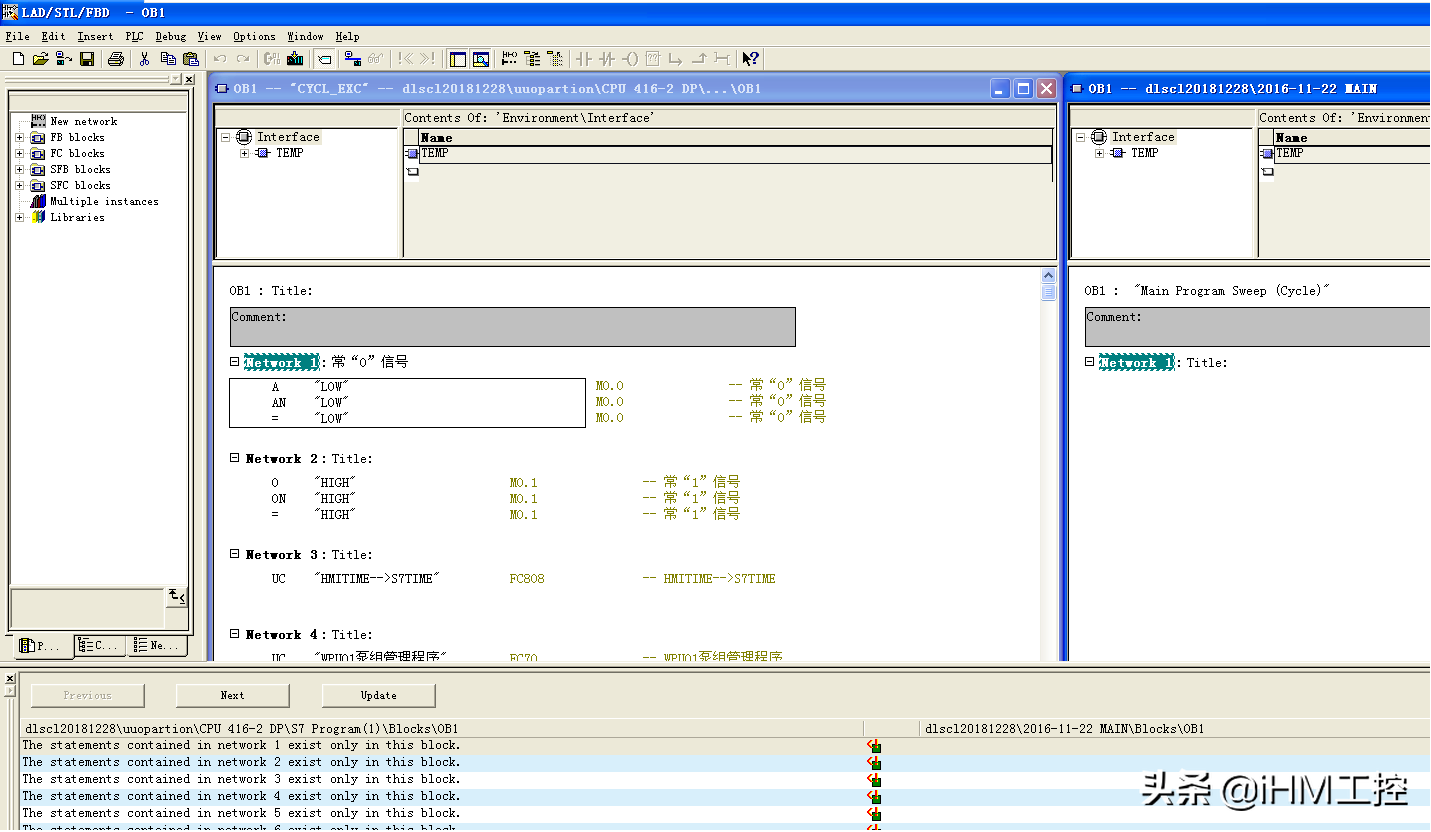Click the Cut scissors icon
Viewport: 1431px width, 832px height.
click(x=144, y=59)
